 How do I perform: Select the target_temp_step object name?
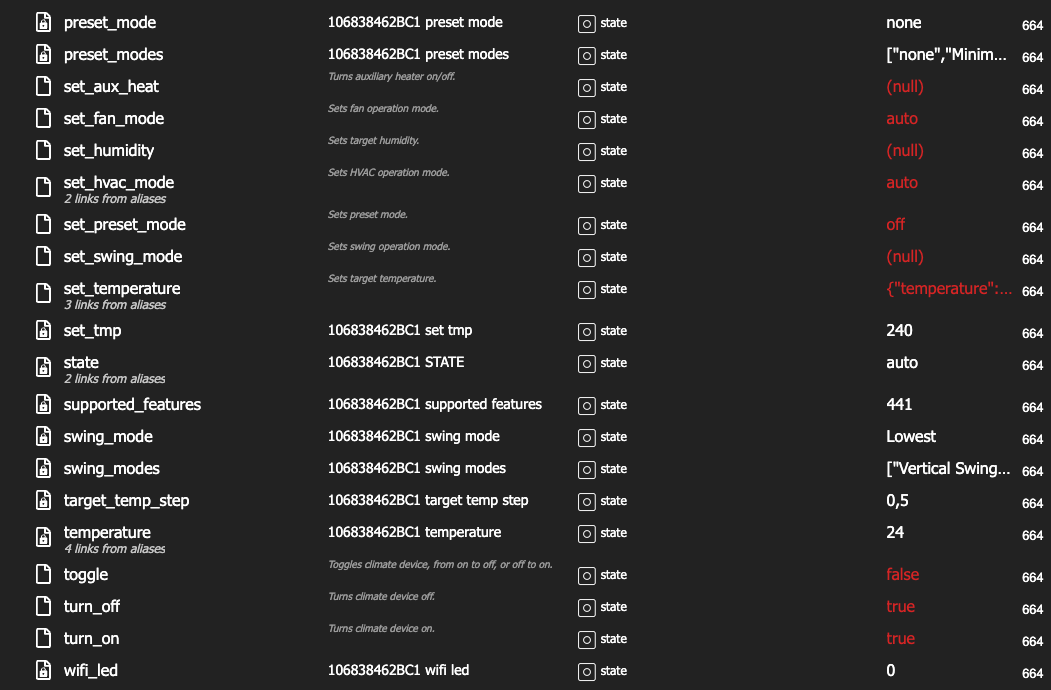click(x=126, y=501)
